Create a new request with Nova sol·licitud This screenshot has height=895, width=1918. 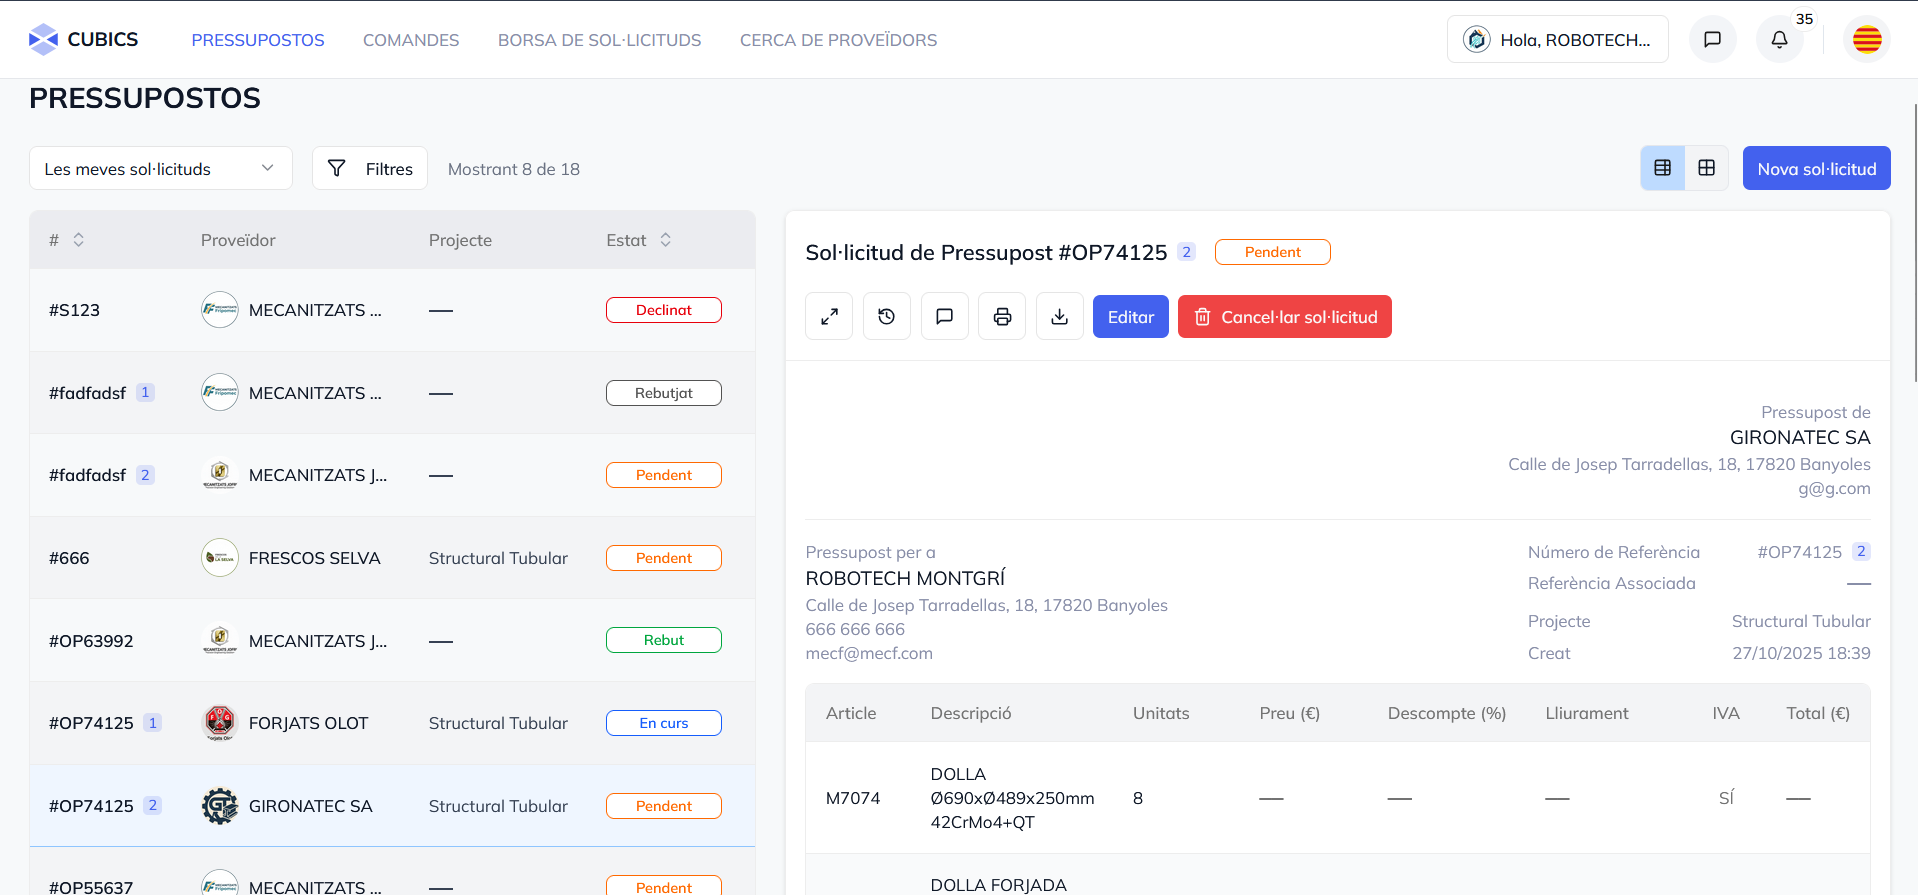[x=1816, y=169]
